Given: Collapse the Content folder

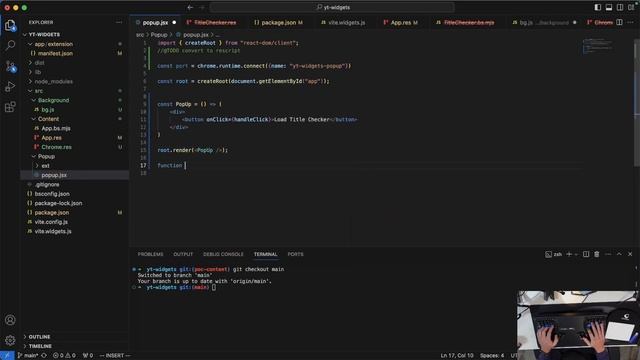Looking at the screenshot, I should 48,119.
